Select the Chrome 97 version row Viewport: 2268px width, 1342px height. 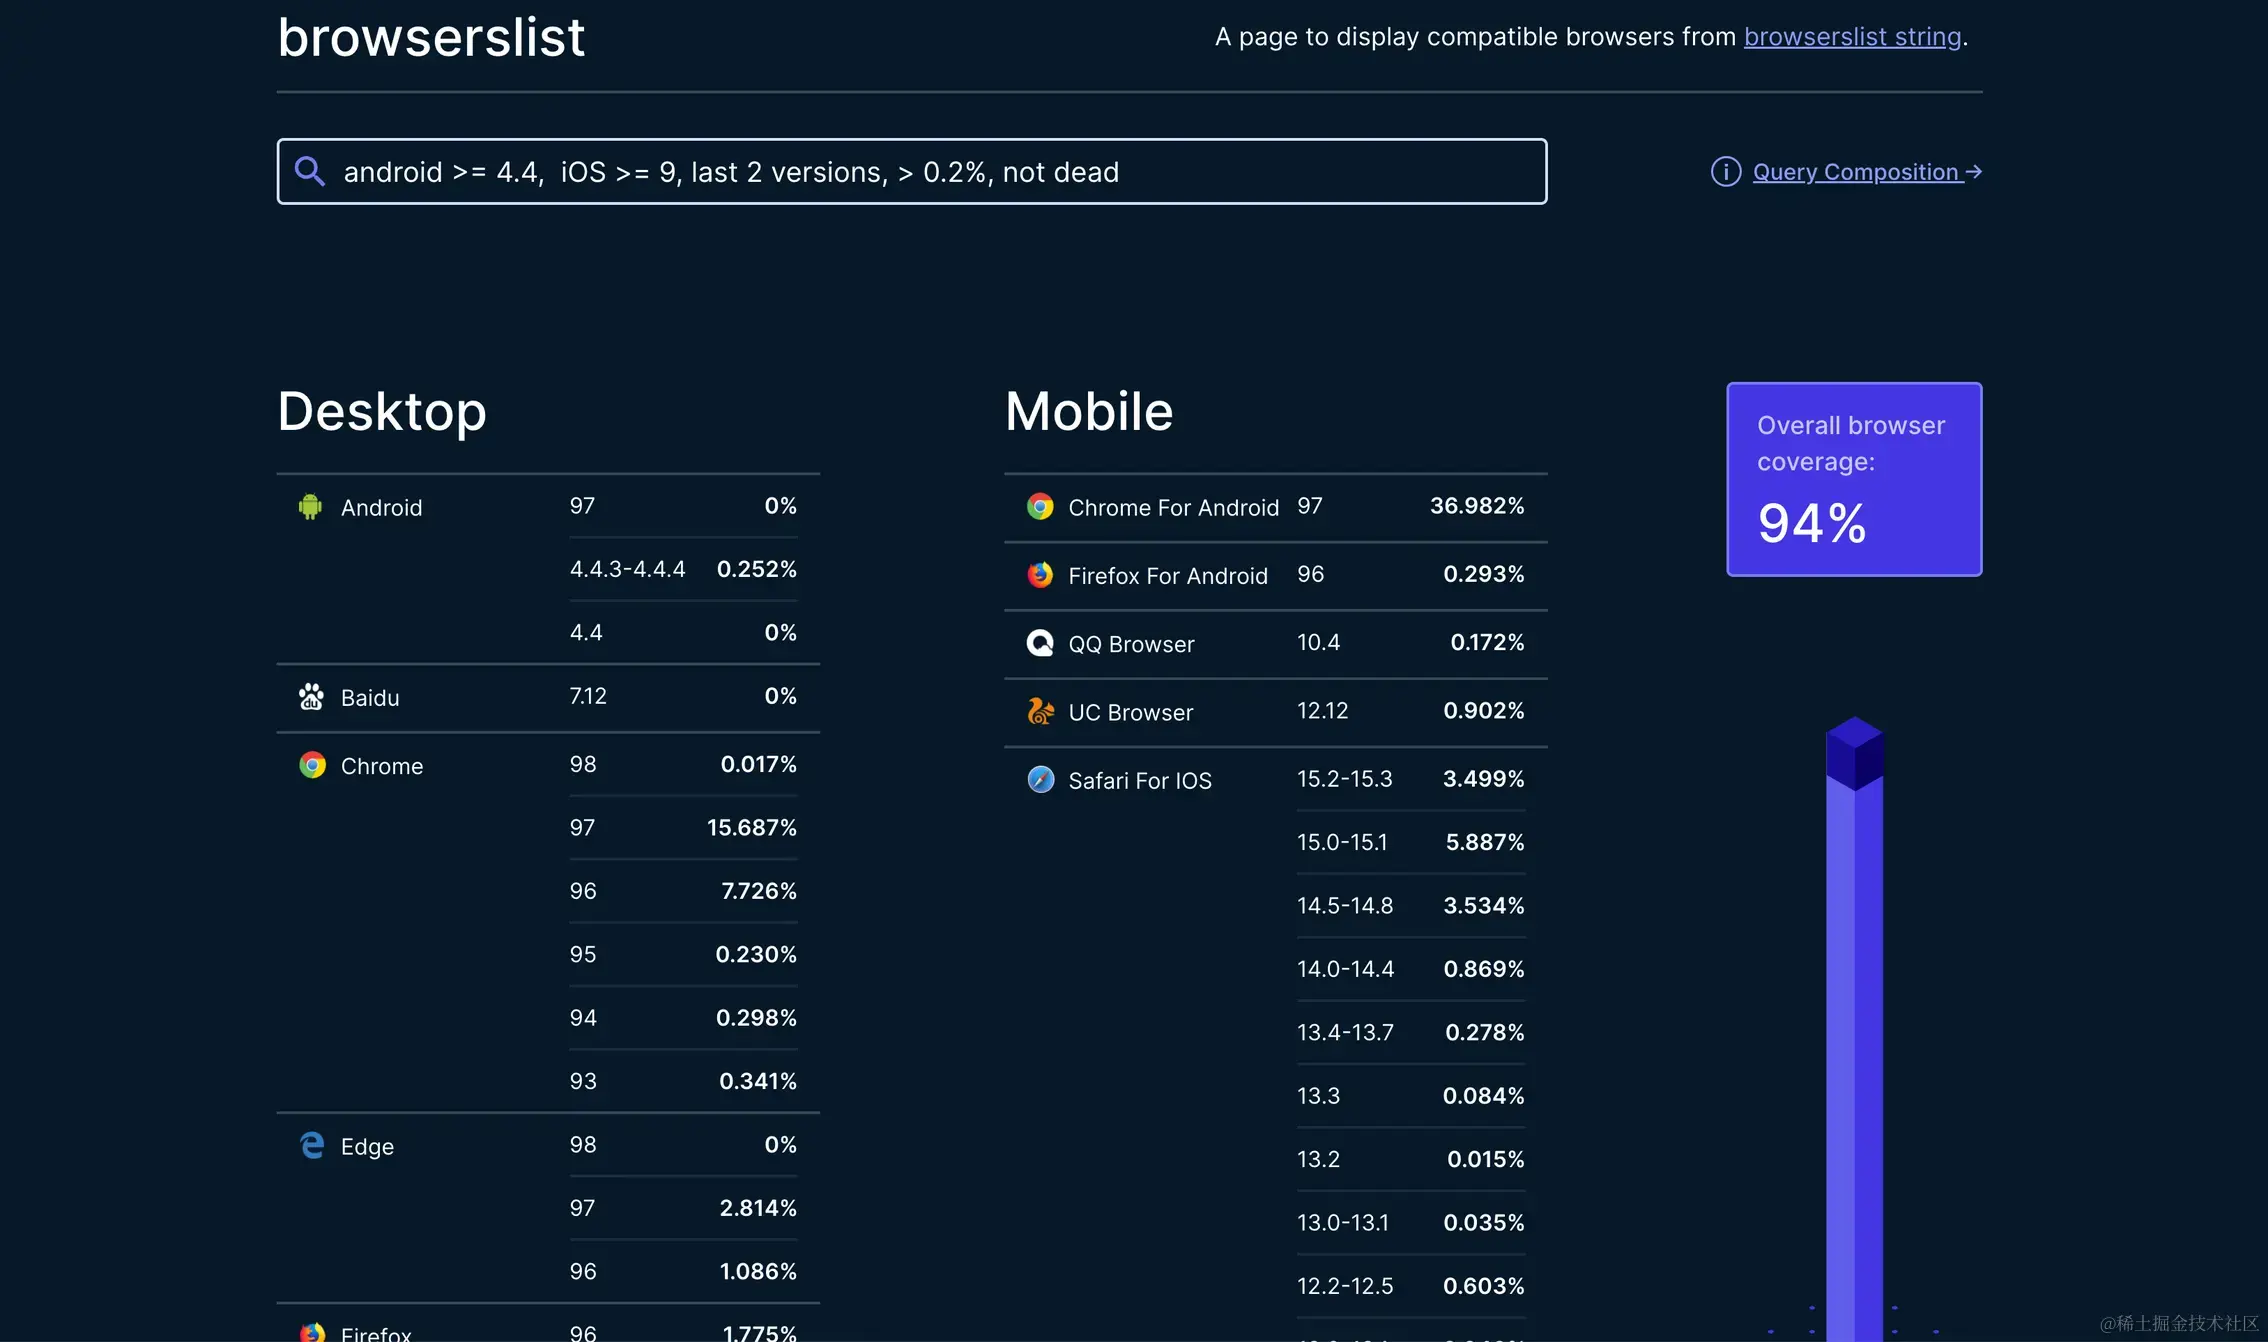pos(683,828)
